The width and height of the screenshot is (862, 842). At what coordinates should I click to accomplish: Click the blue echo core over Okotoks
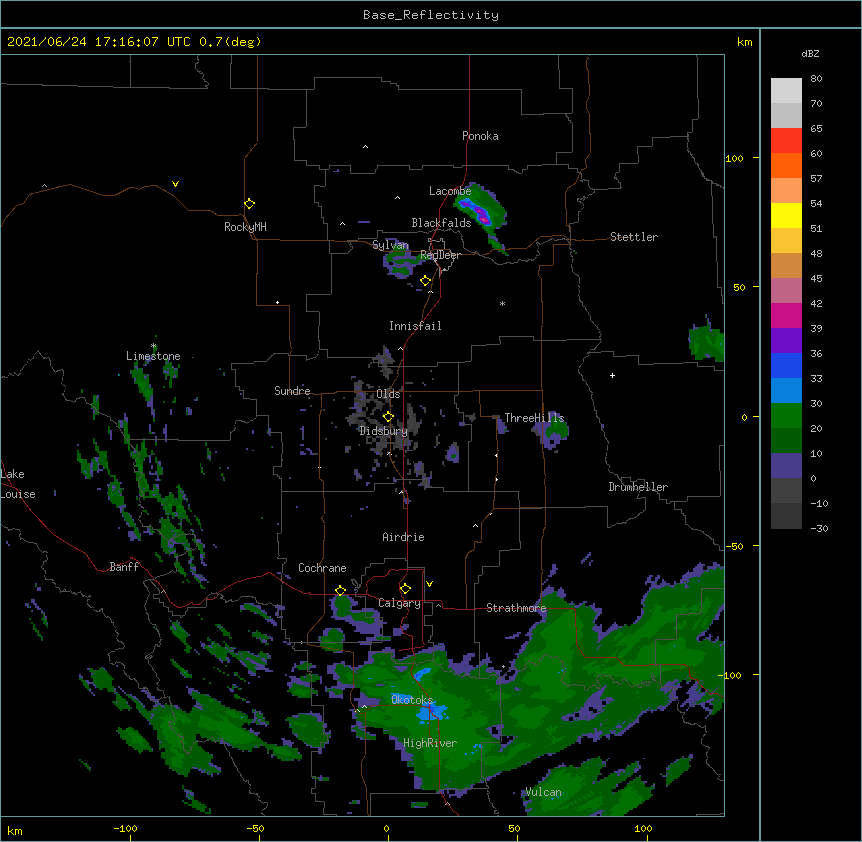pos(431,713)
